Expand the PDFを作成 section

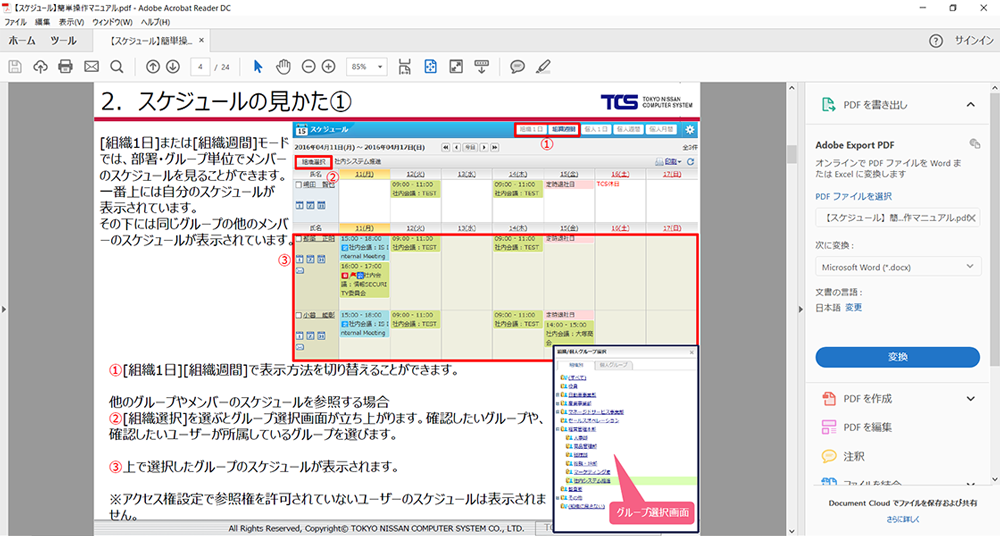point(969,399)
